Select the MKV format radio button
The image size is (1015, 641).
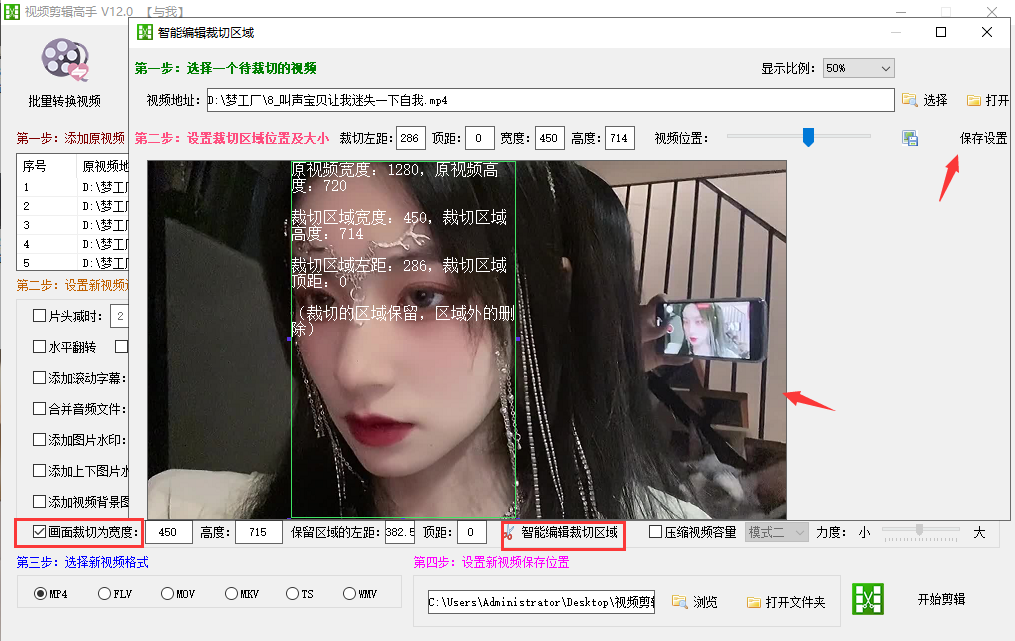tap(231, 594)
